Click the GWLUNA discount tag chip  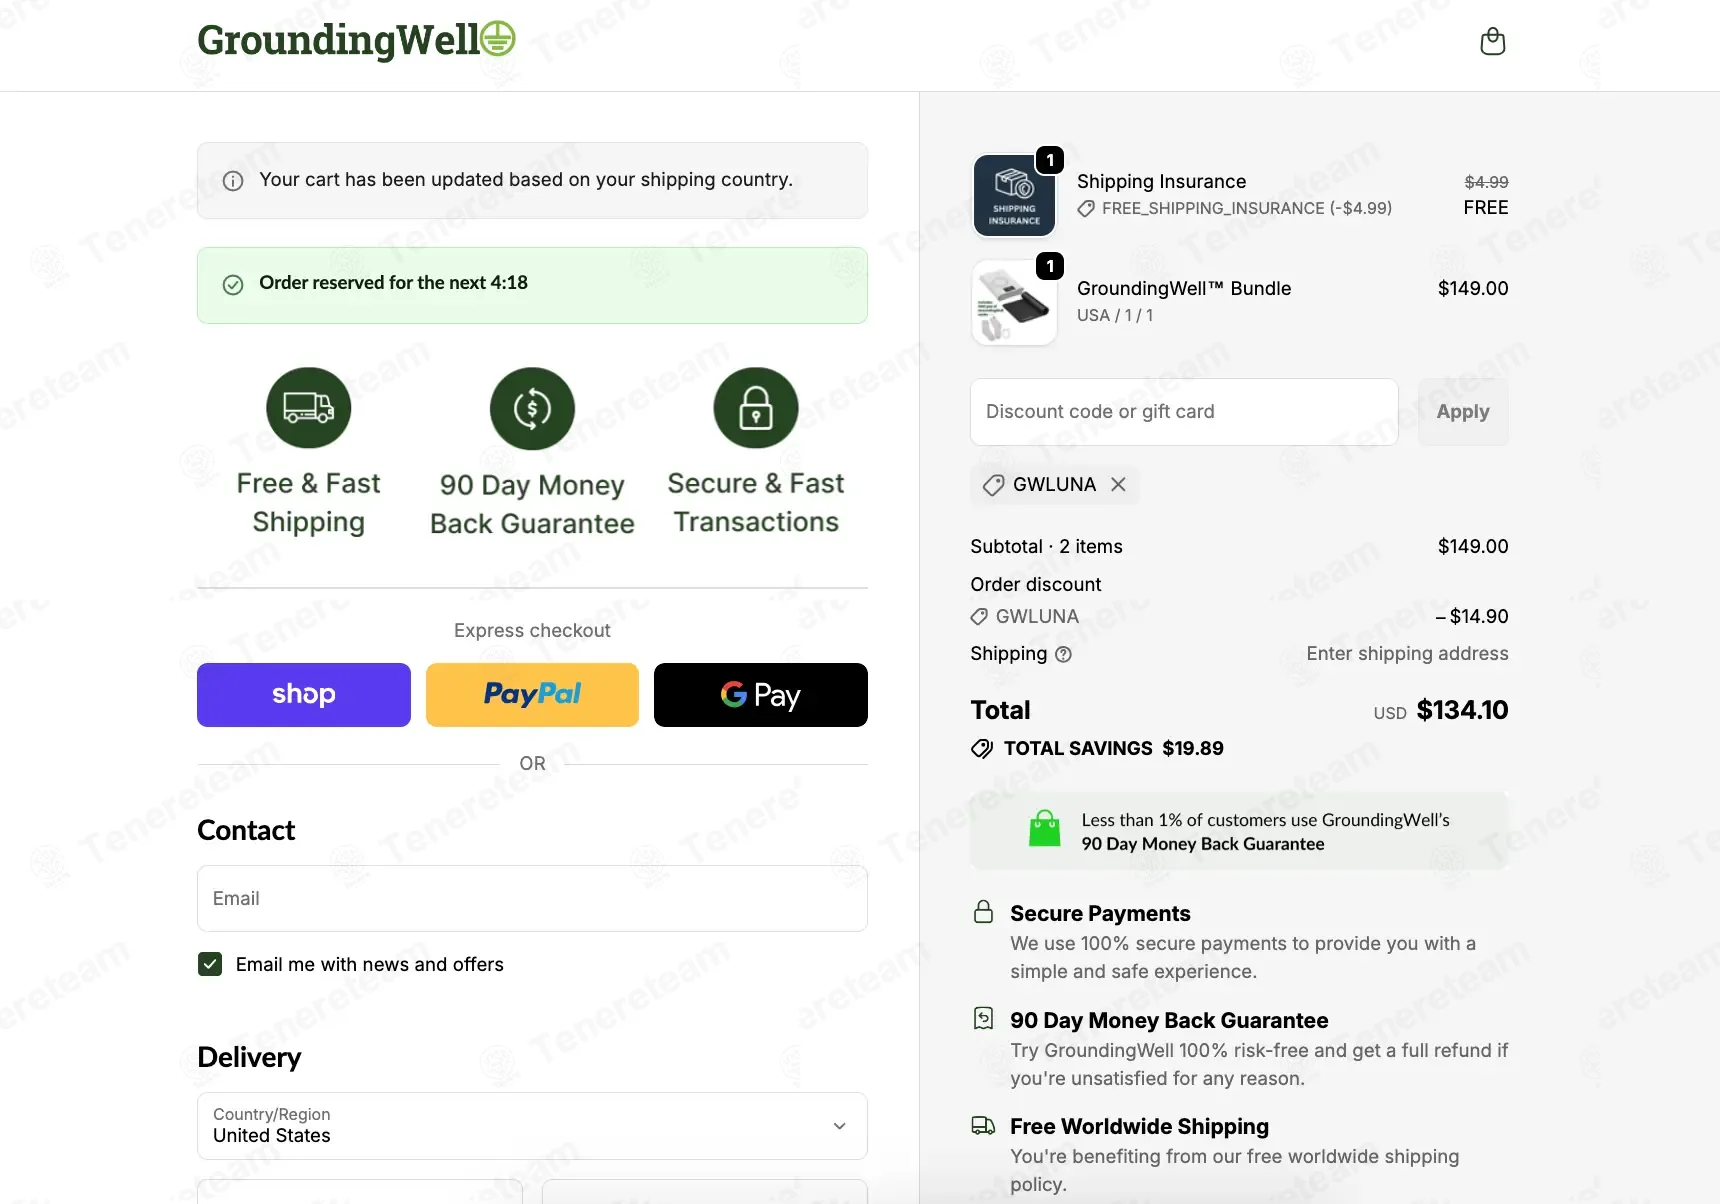pos(1040,485)
